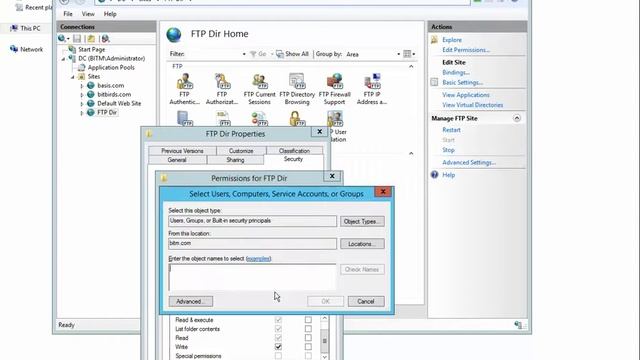Allow checkbox for List folder contents
Image resolution: width=640 pixels, height=360 pixels.
278,329
